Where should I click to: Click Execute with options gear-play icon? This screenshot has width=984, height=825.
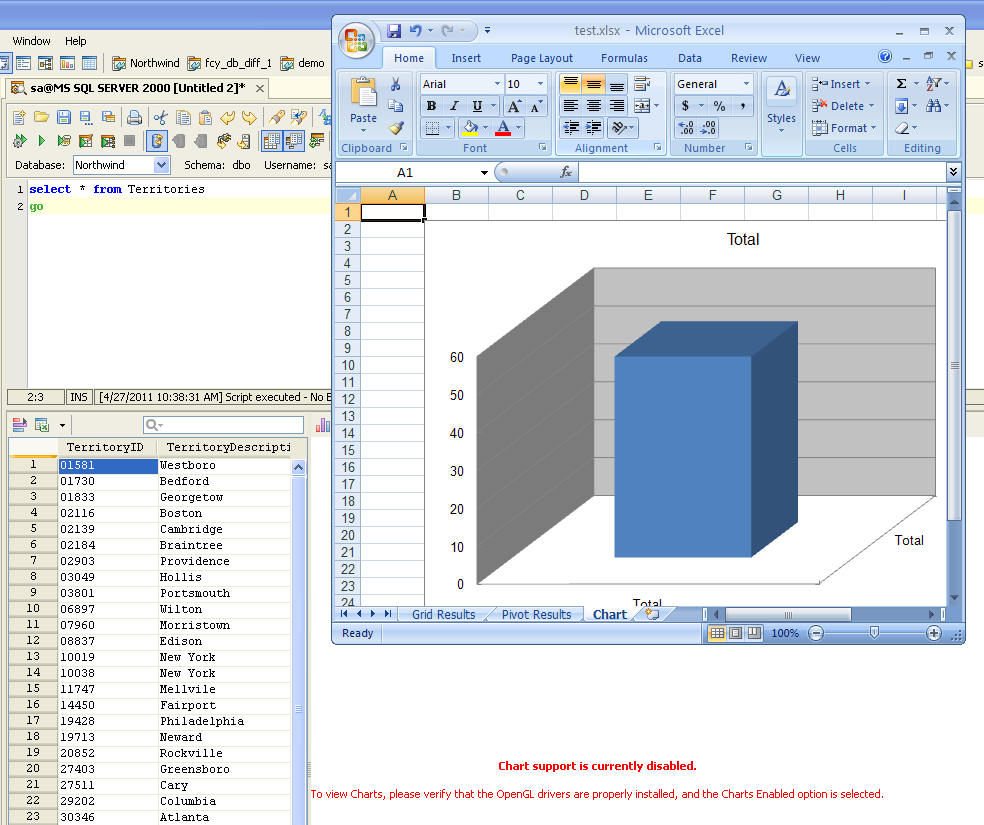pos(19,141)
